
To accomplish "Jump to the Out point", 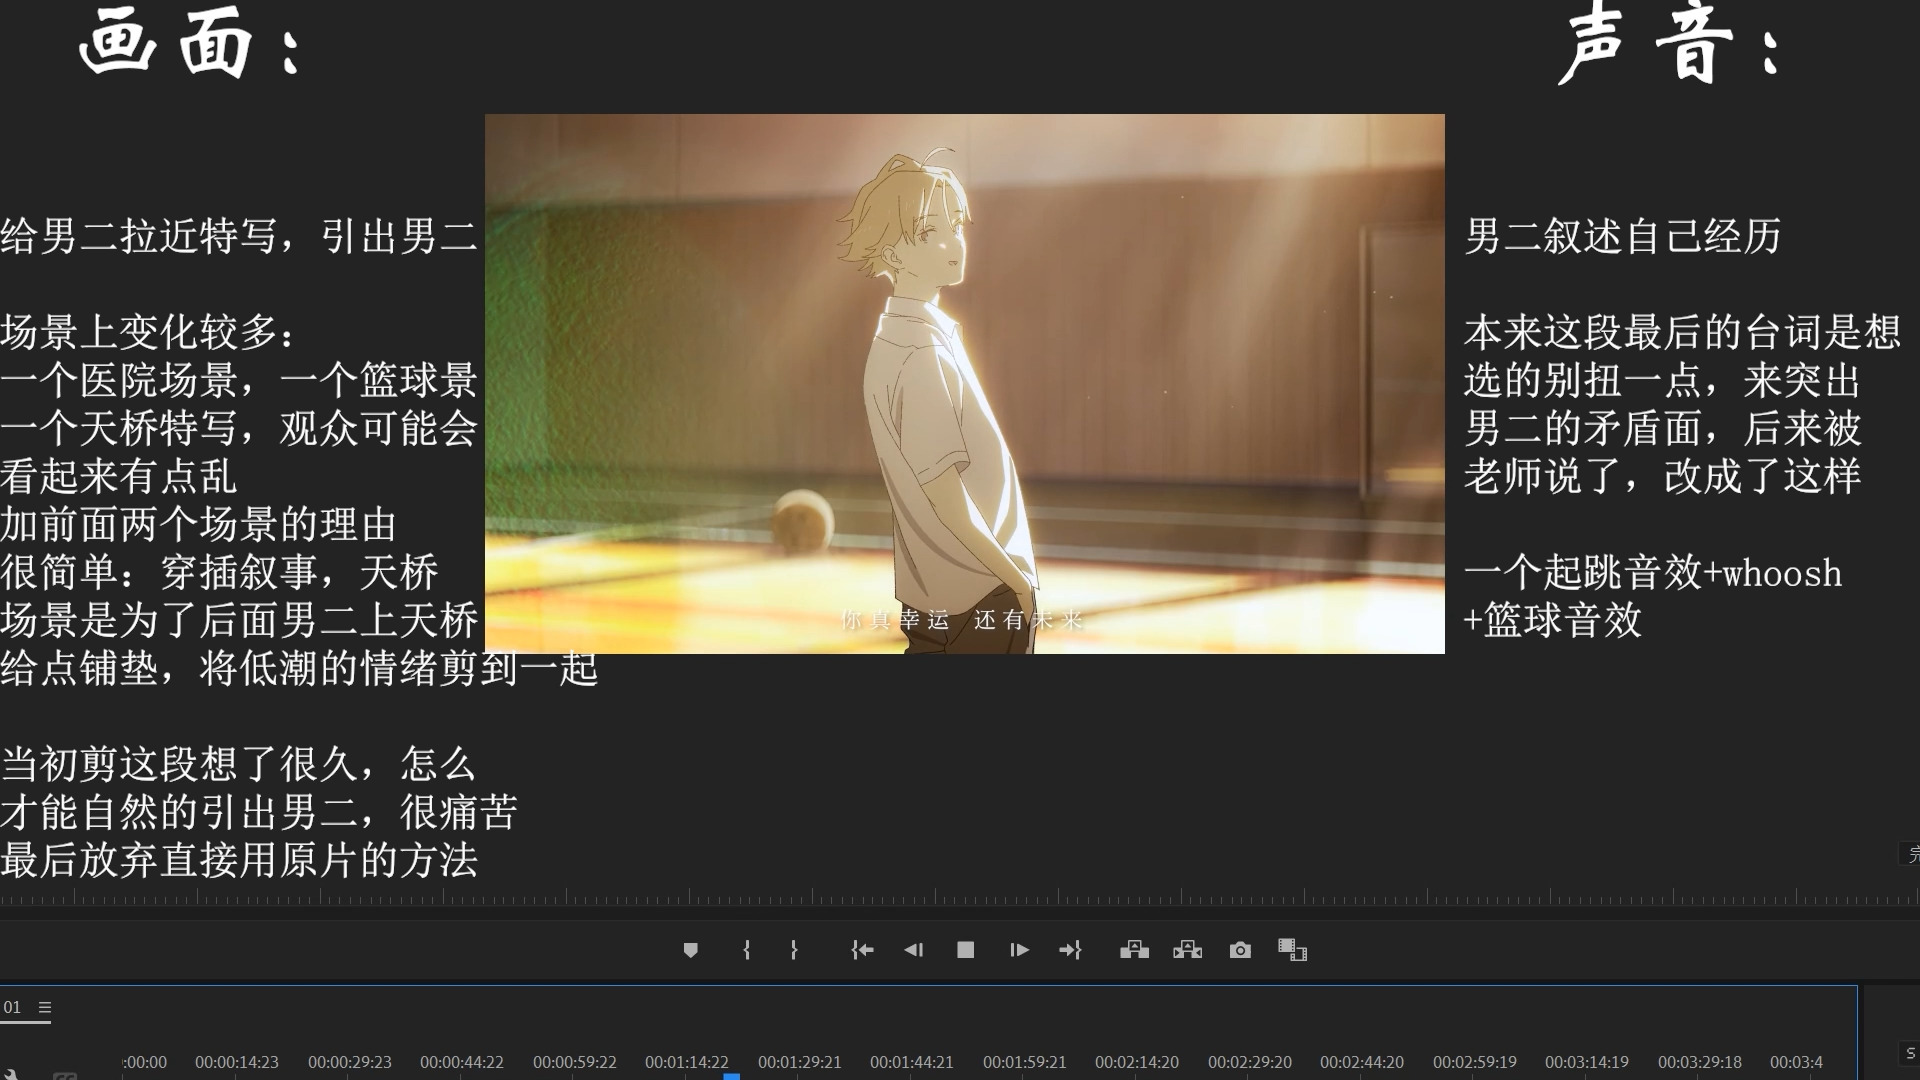I will click(1071, 950).
